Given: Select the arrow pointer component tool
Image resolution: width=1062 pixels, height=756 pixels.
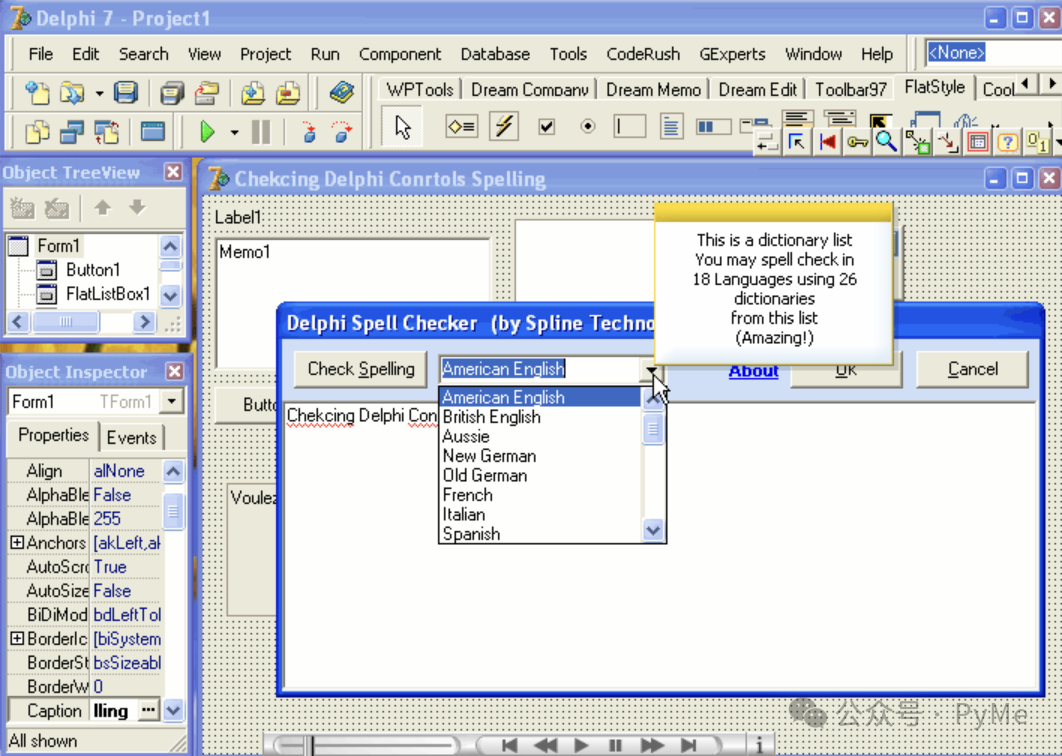Looking at the screenshot, I should (x=403, y=128).
